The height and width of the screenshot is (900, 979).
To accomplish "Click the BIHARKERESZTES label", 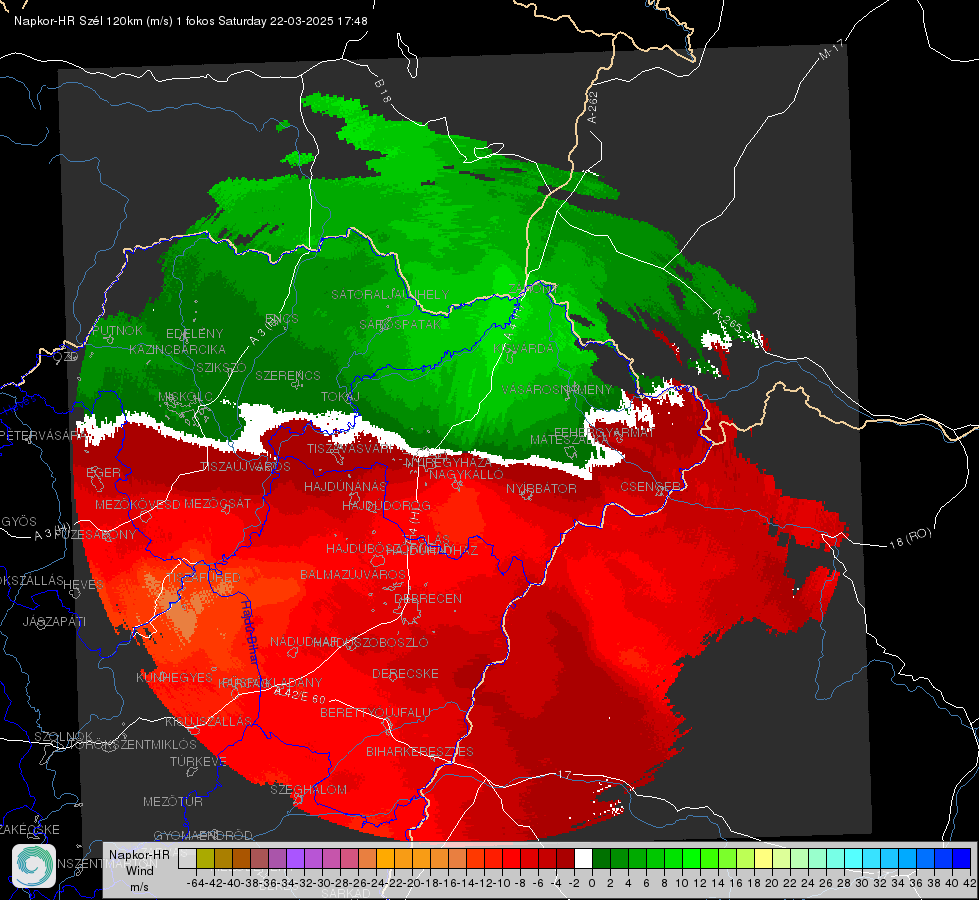I will pos(420,751).
